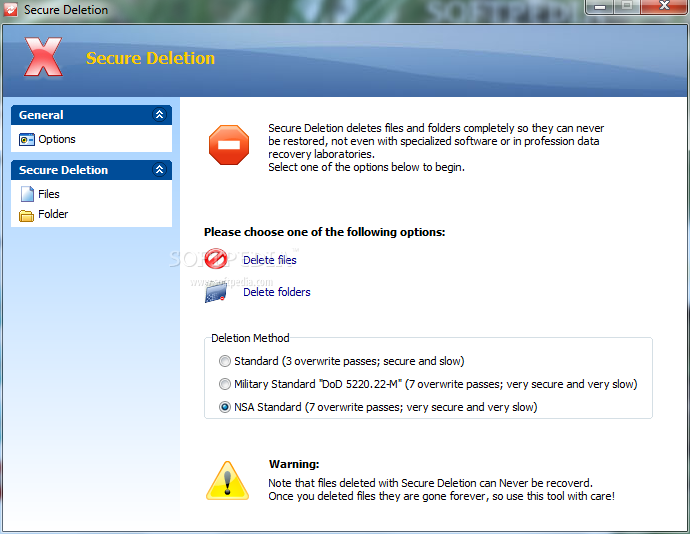Click the red prohibited Delete files icon
690x534 pixels.
[216, 259]
